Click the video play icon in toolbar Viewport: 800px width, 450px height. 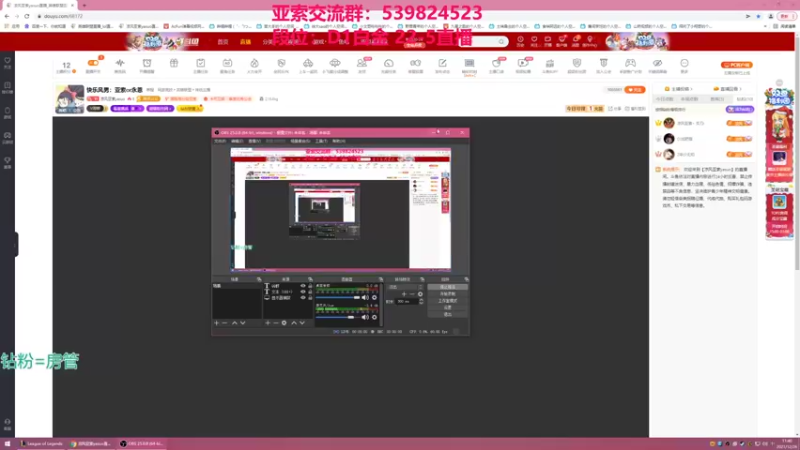tap(522, 63)
